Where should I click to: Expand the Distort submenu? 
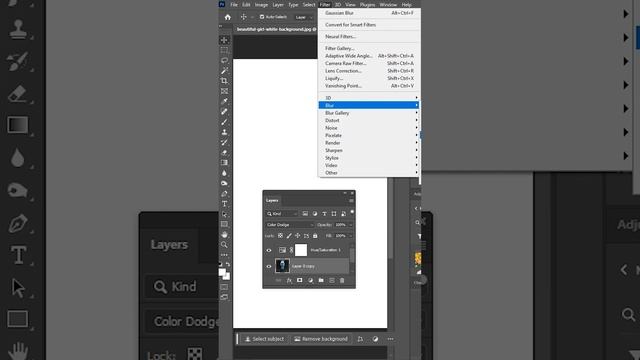pyautogui.click(x=369, y=120)
